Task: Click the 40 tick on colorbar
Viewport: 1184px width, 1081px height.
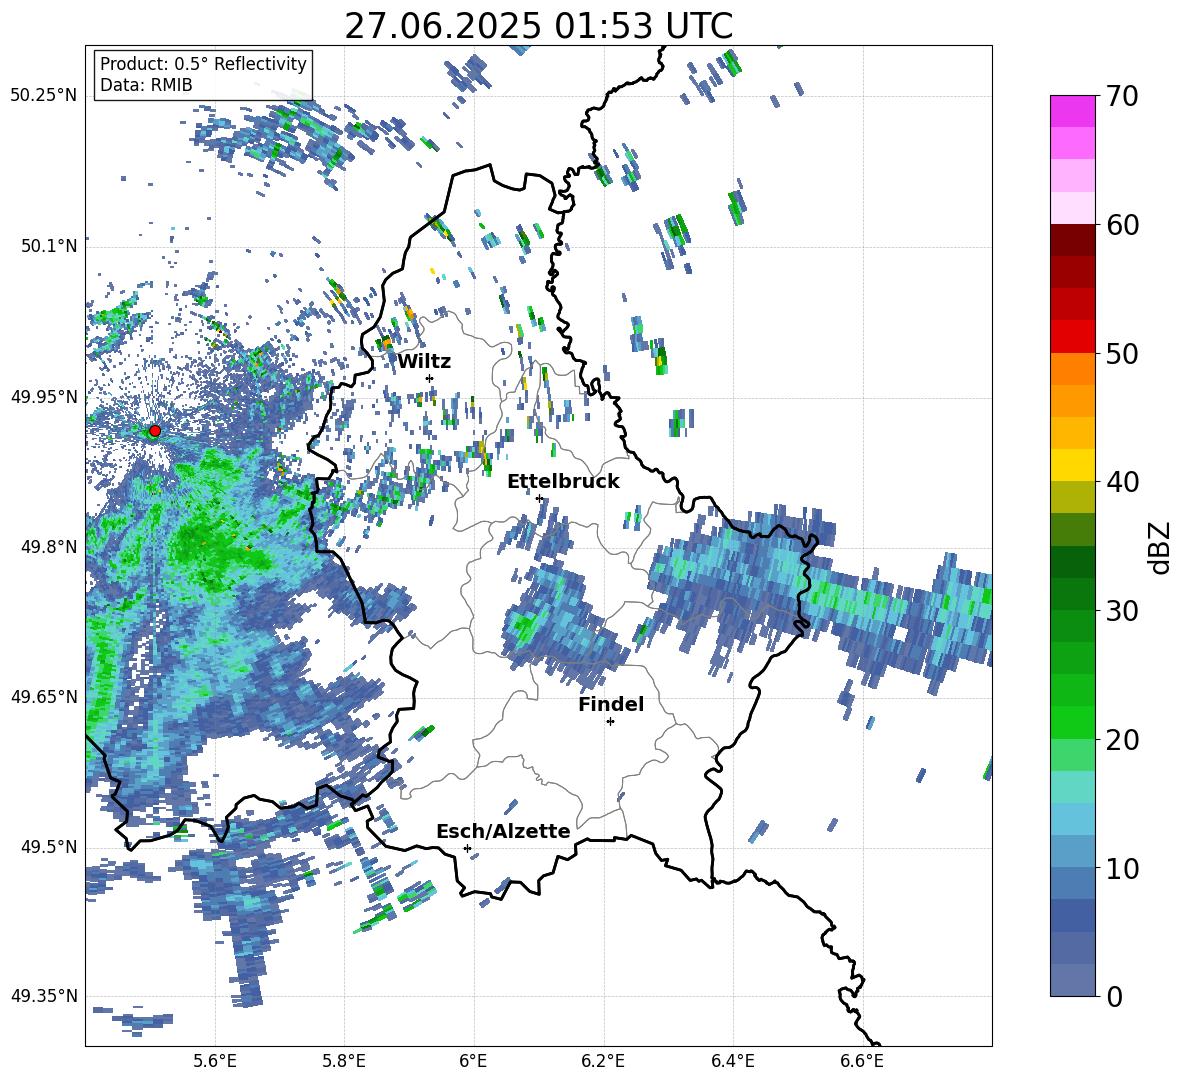Action: 1121,482
